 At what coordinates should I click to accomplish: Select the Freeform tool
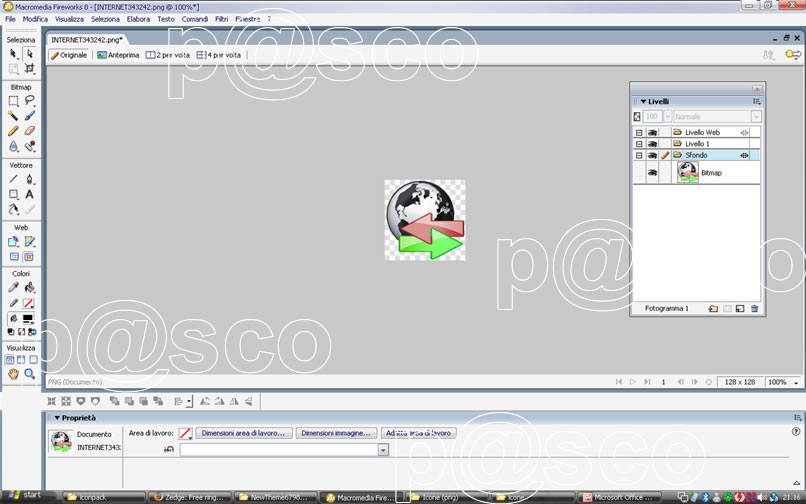click(x=13, y=209)
